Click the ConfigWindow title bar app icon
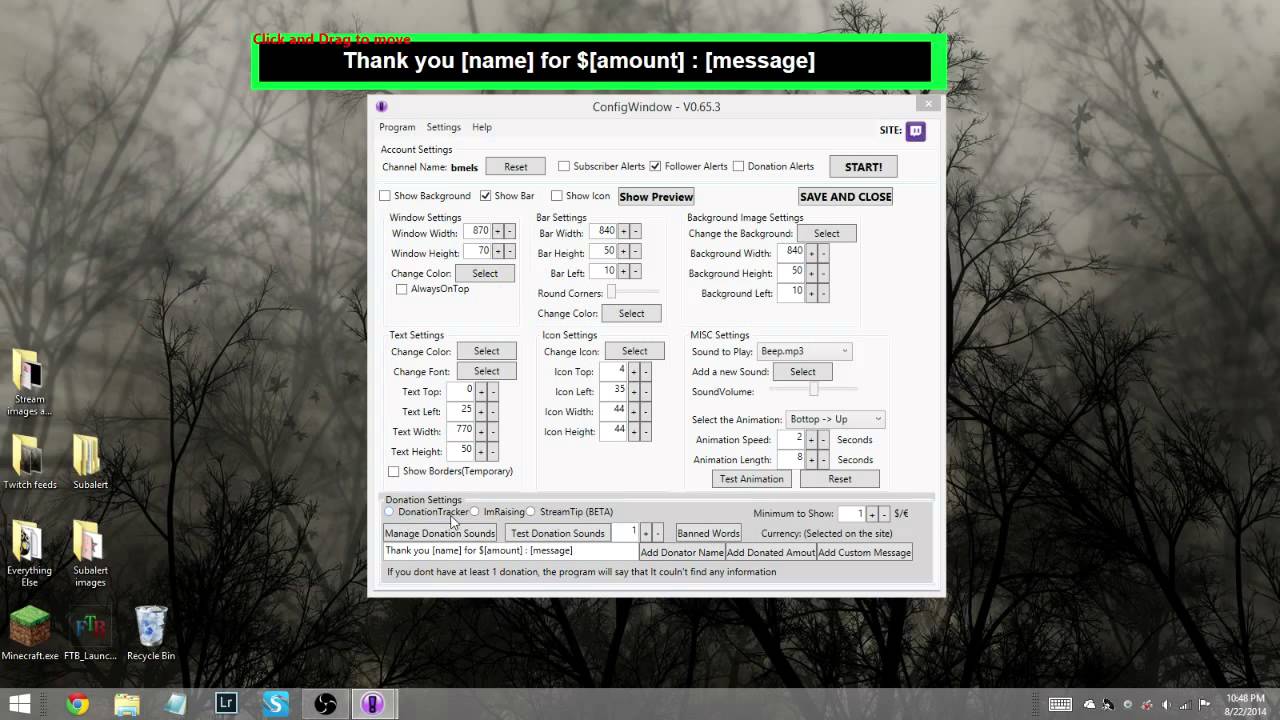This screenshot has height=720, width=1280. [x=381, y=107]
